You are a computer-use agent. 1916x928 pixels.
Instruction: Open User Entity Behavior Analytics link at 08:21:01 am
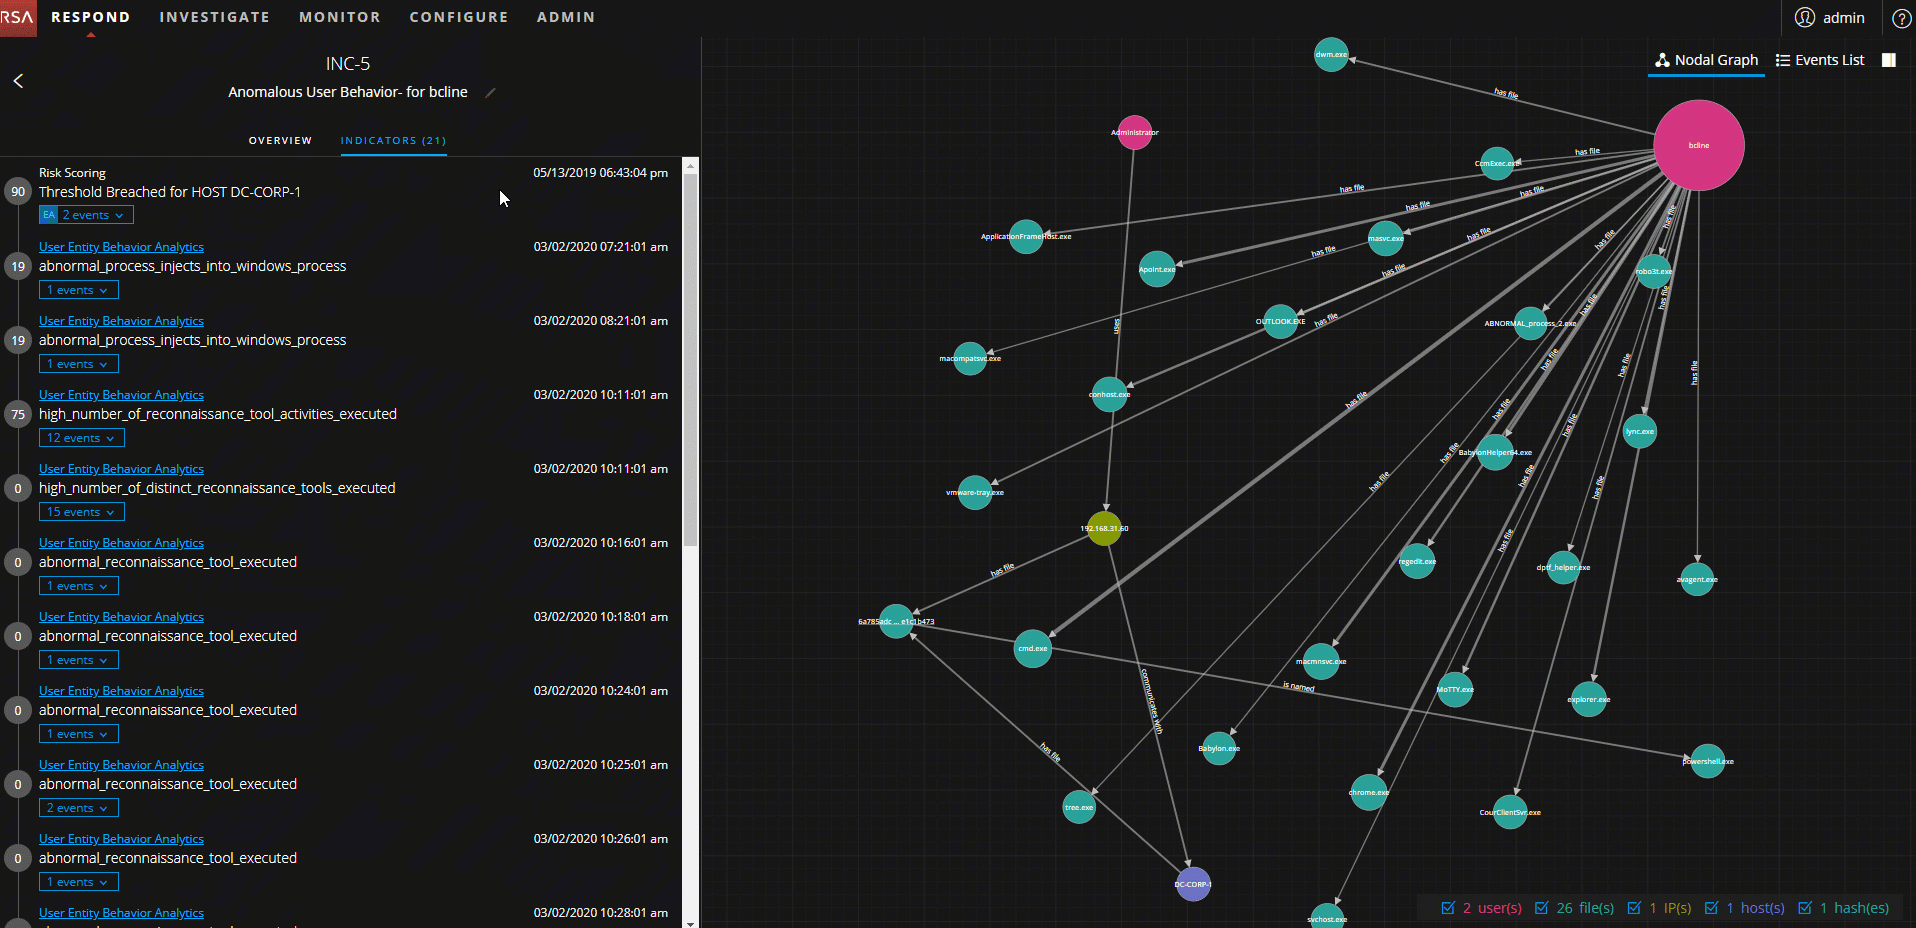point(121,321)
